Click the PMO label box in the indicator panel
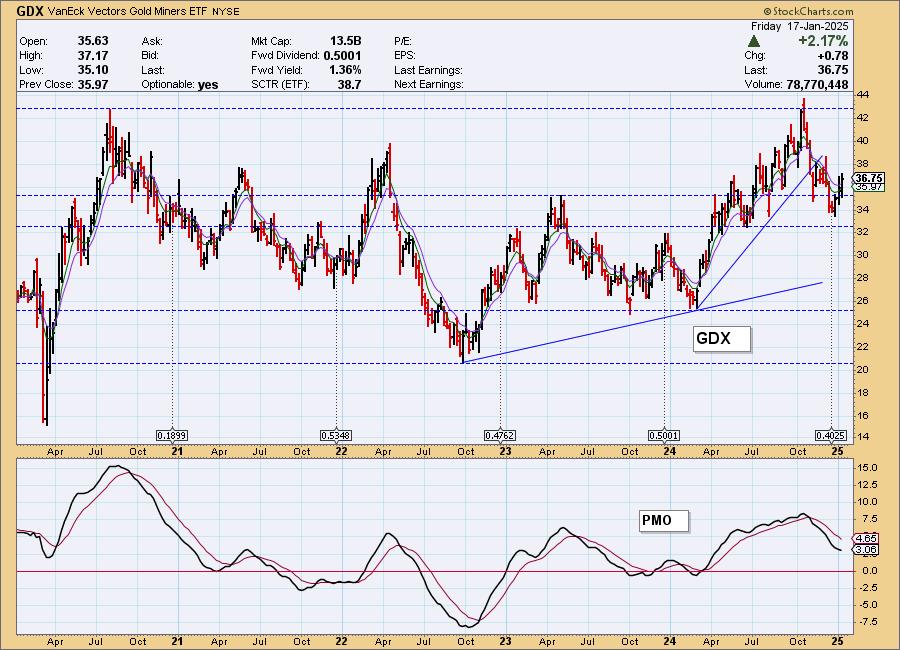The image size is (900, 650). pyautogui.click(x=664, y=521)
